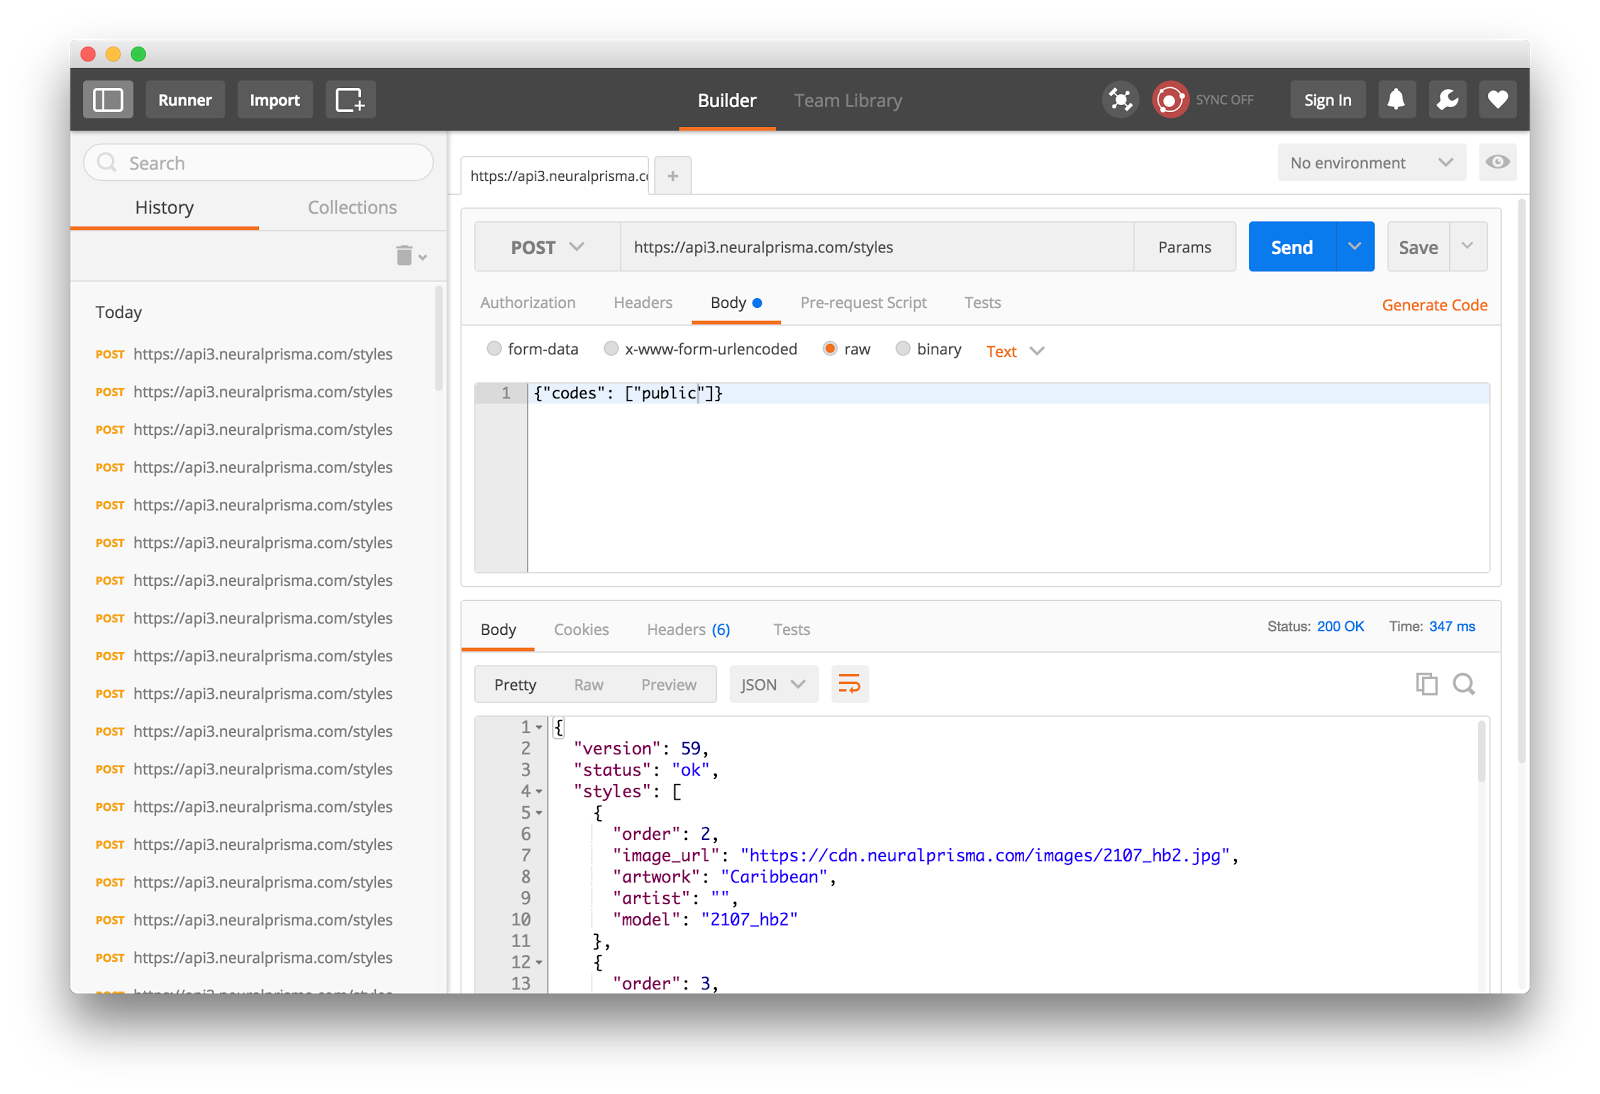
Task: Click the response body vertical scrollbar
Action: click(1481, 752)
